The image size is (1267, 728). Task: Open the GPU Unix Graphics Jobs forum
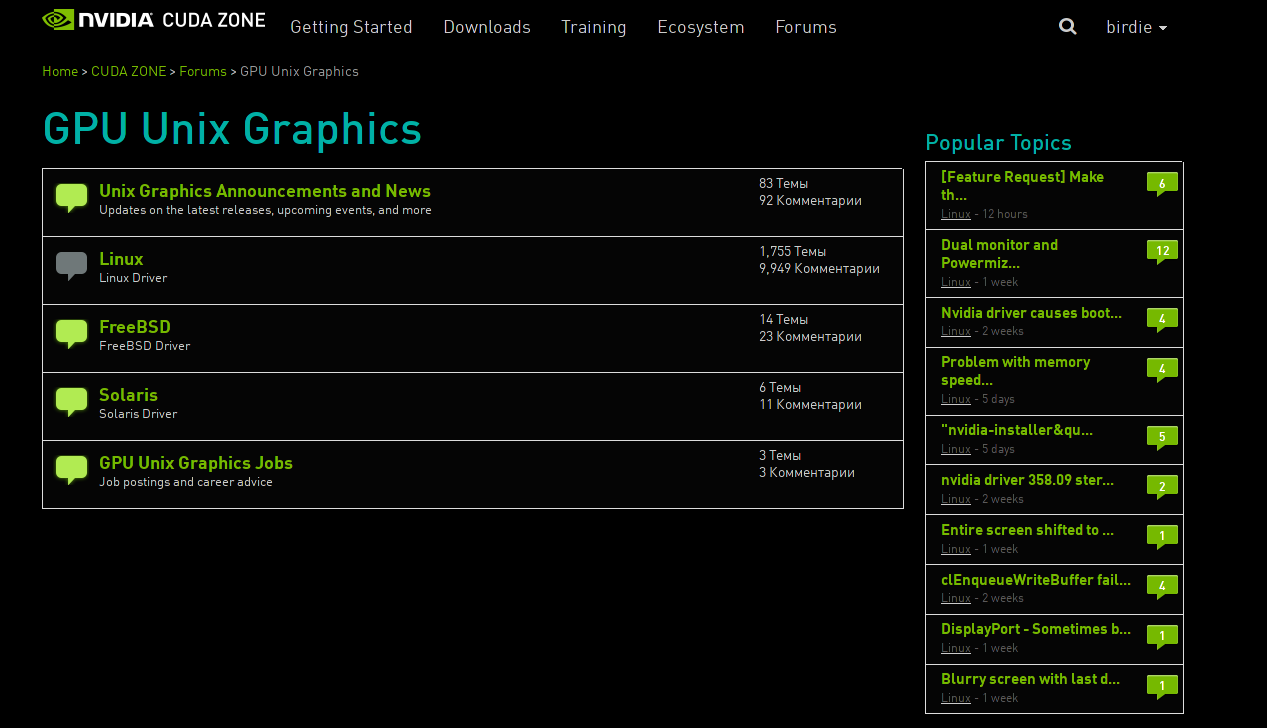tap(196, 463)
